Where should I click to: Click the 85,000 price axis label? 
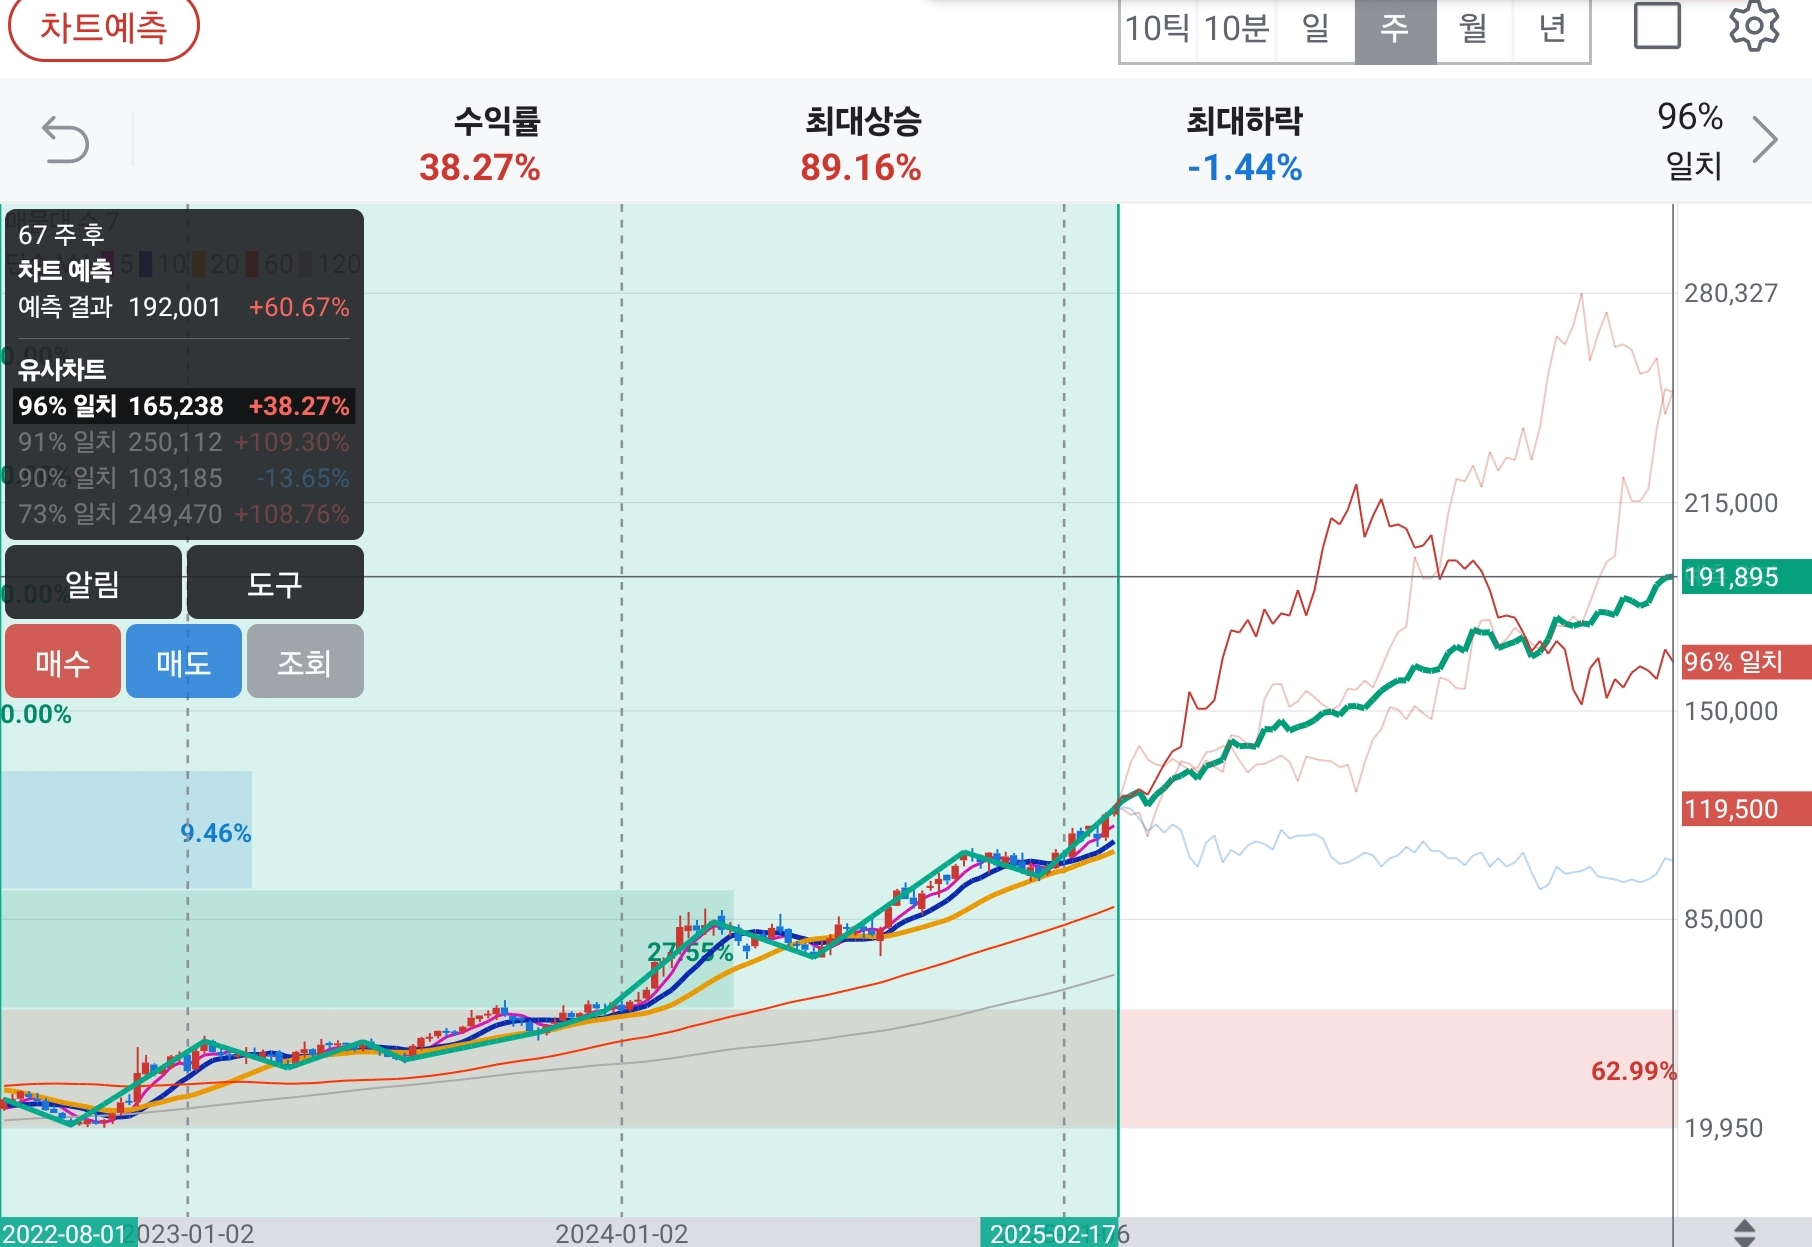click(x=1724, y=919)
